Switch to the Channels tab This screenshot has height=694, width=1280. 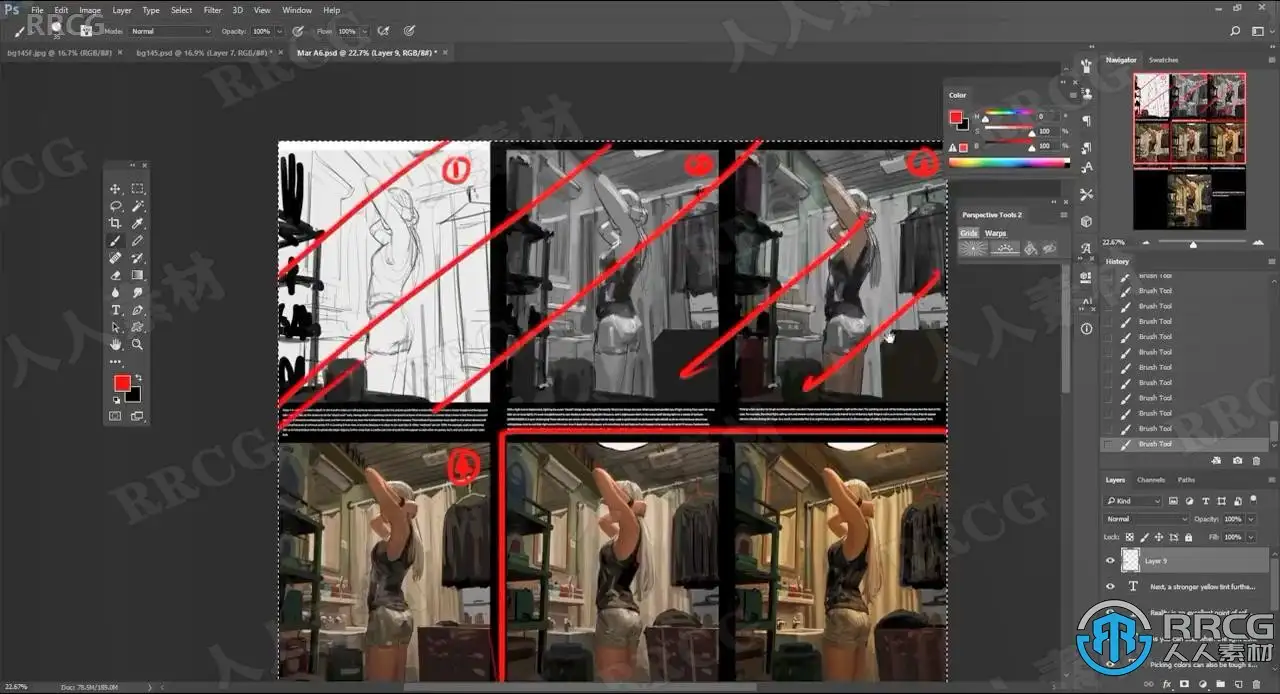pyautogui.click(x=1151, y=479)
